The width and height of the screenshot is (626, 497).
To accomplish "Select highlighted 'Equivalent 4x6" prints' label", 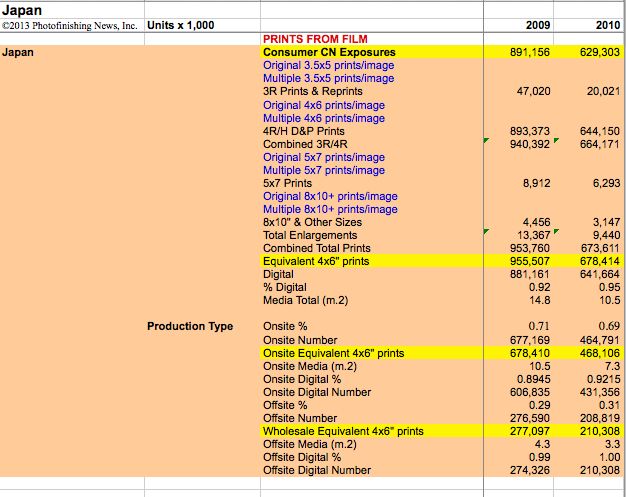I will [316, 261].
